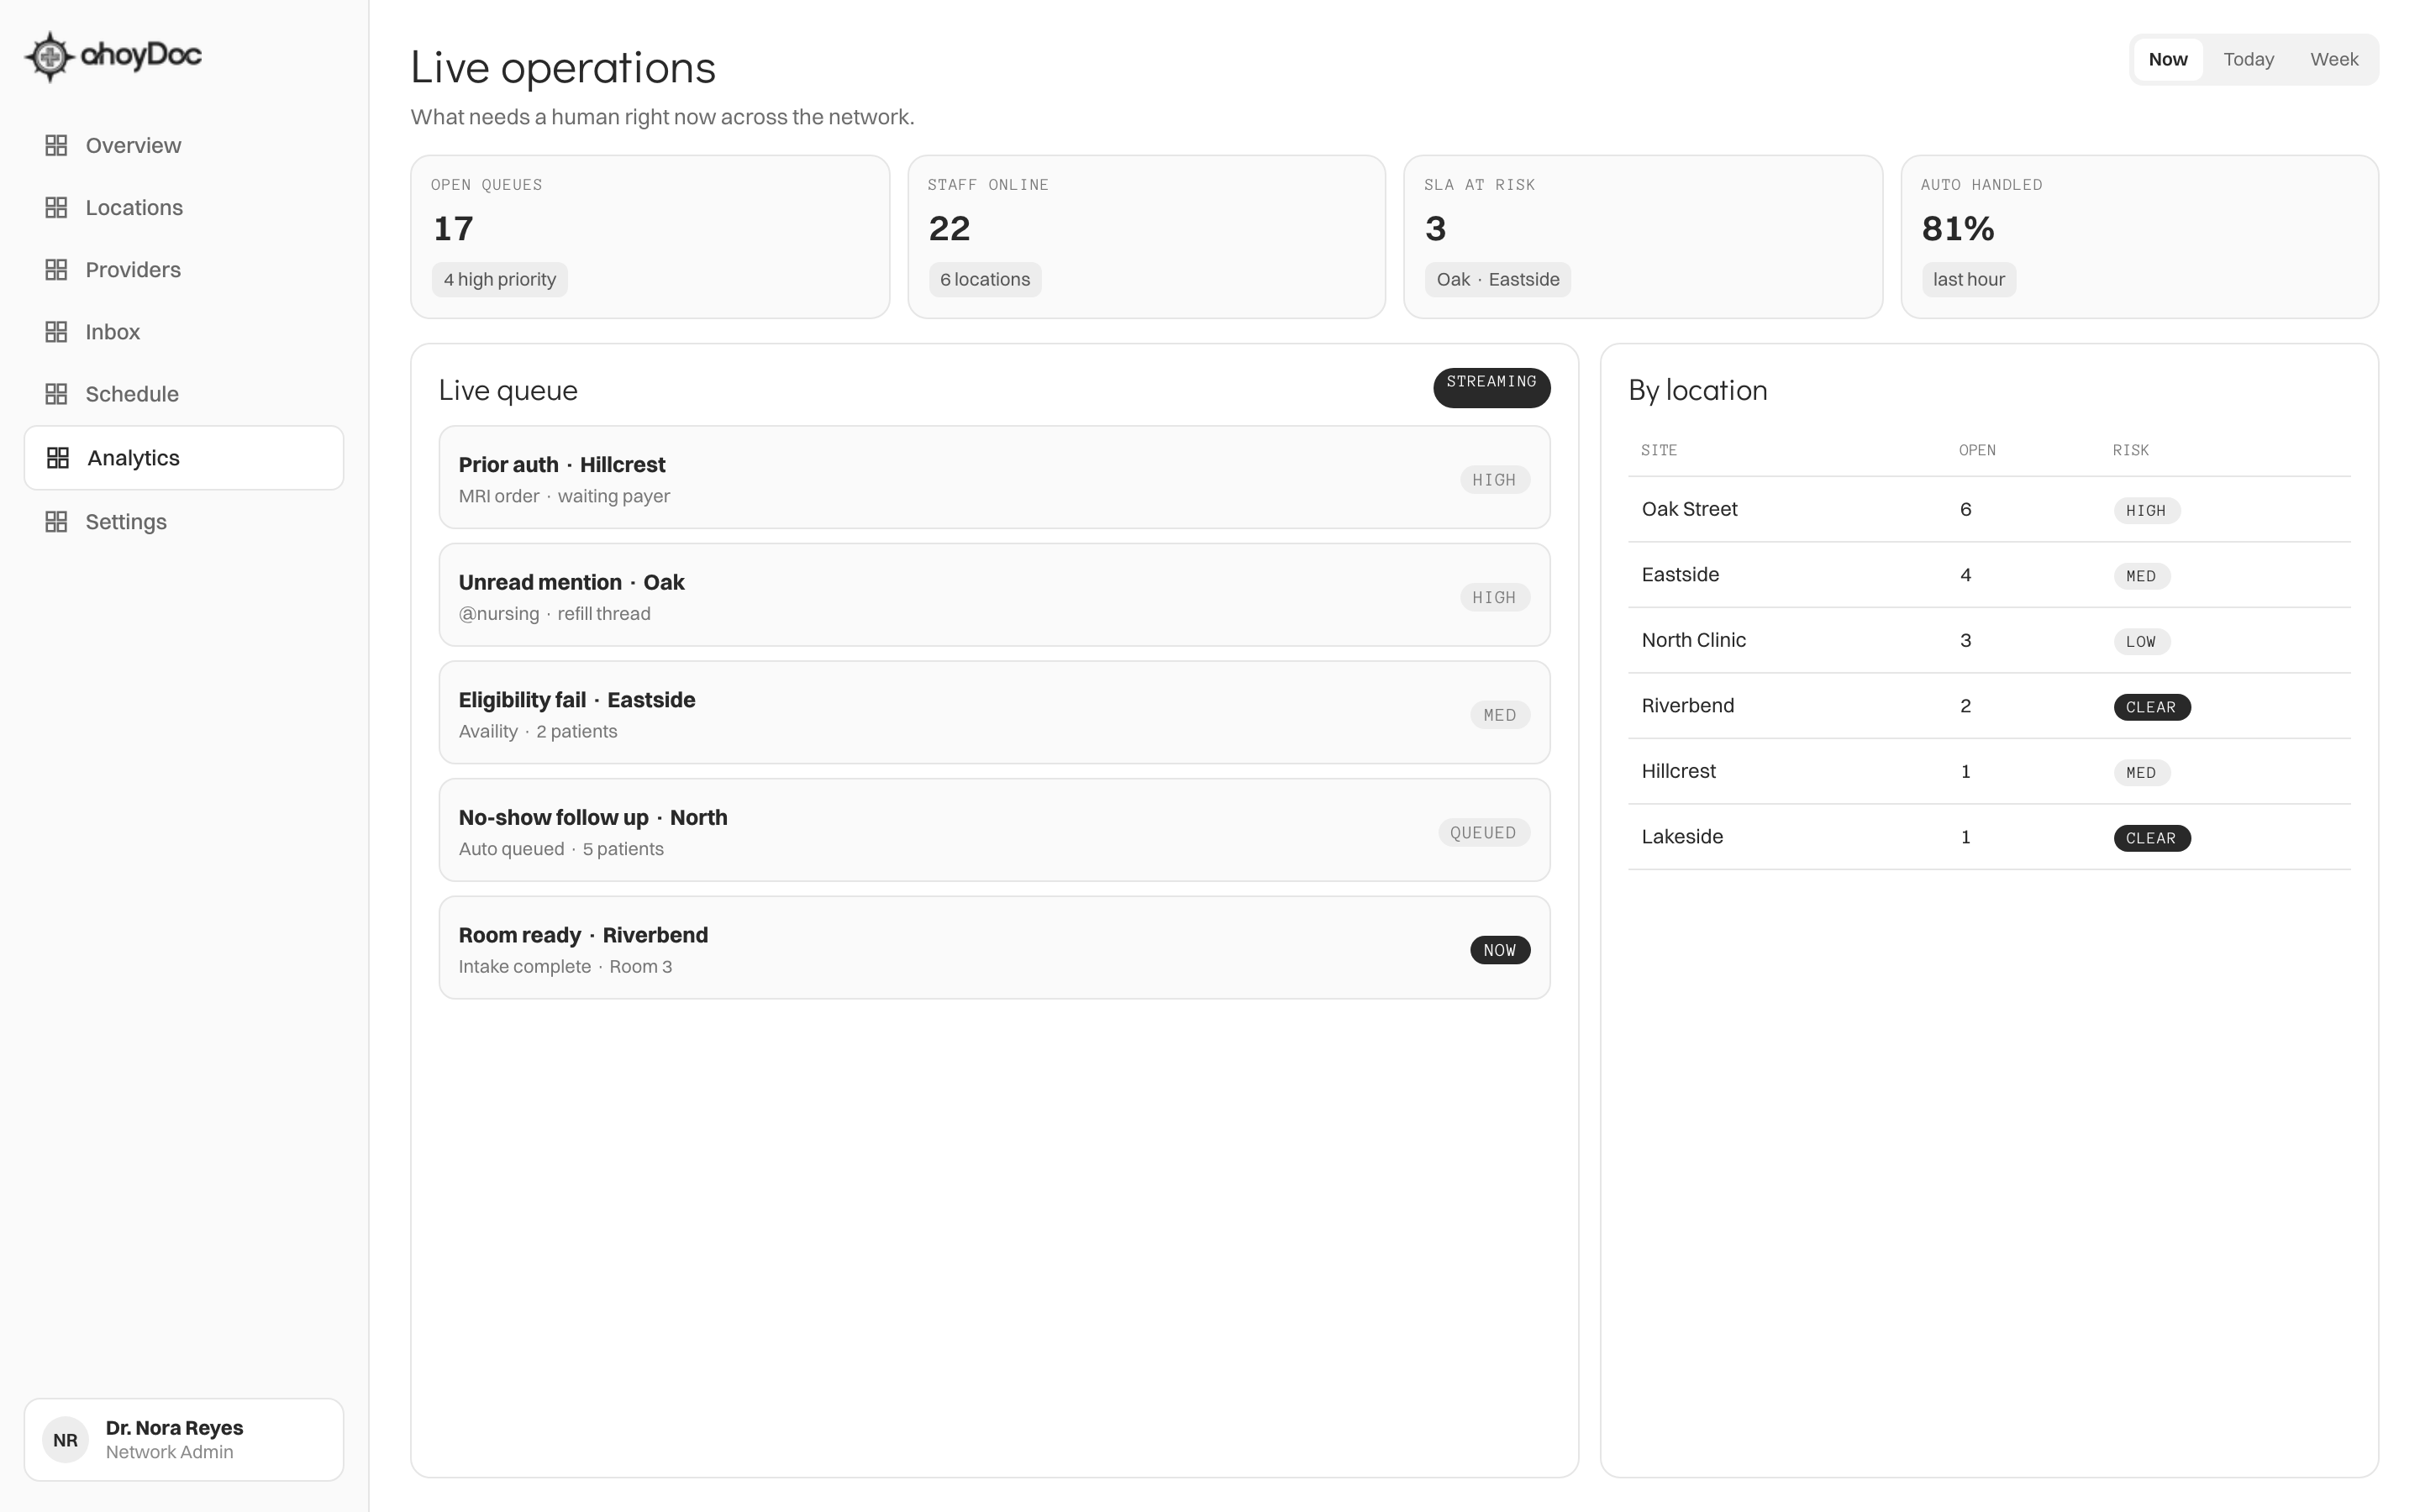Open the Overview page
The height and width of the screenshot is (1512, 2420).
point(184,146)
